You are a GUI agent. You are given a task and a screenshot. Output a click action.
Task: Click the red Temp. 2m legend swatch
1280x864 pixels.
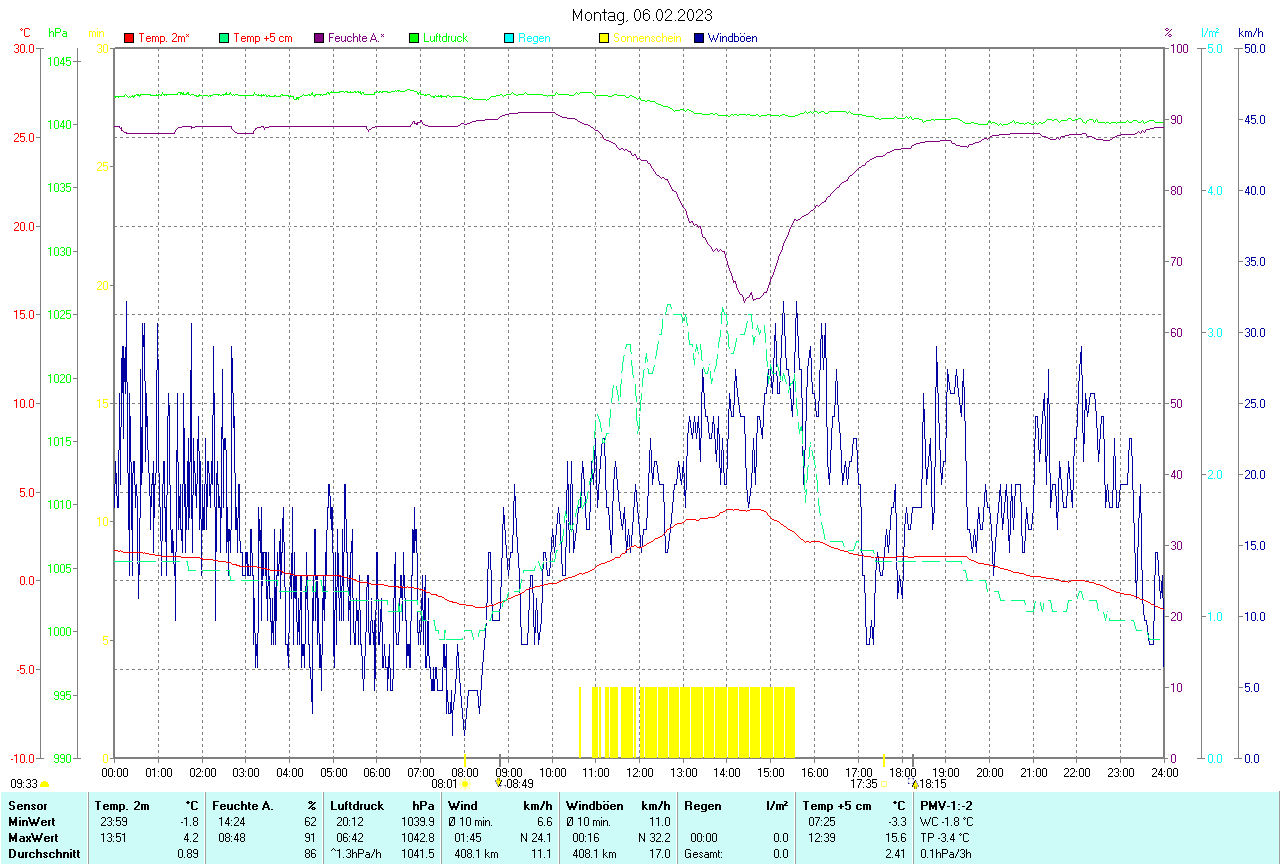(x=129, y=38)
